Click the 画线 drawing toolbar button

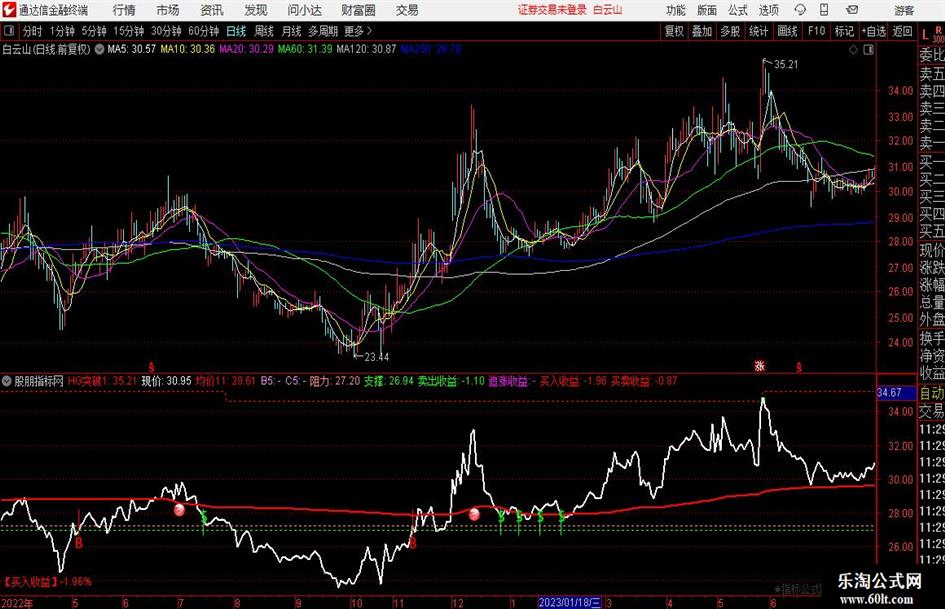pyautogui.click(x=787, y=31)
